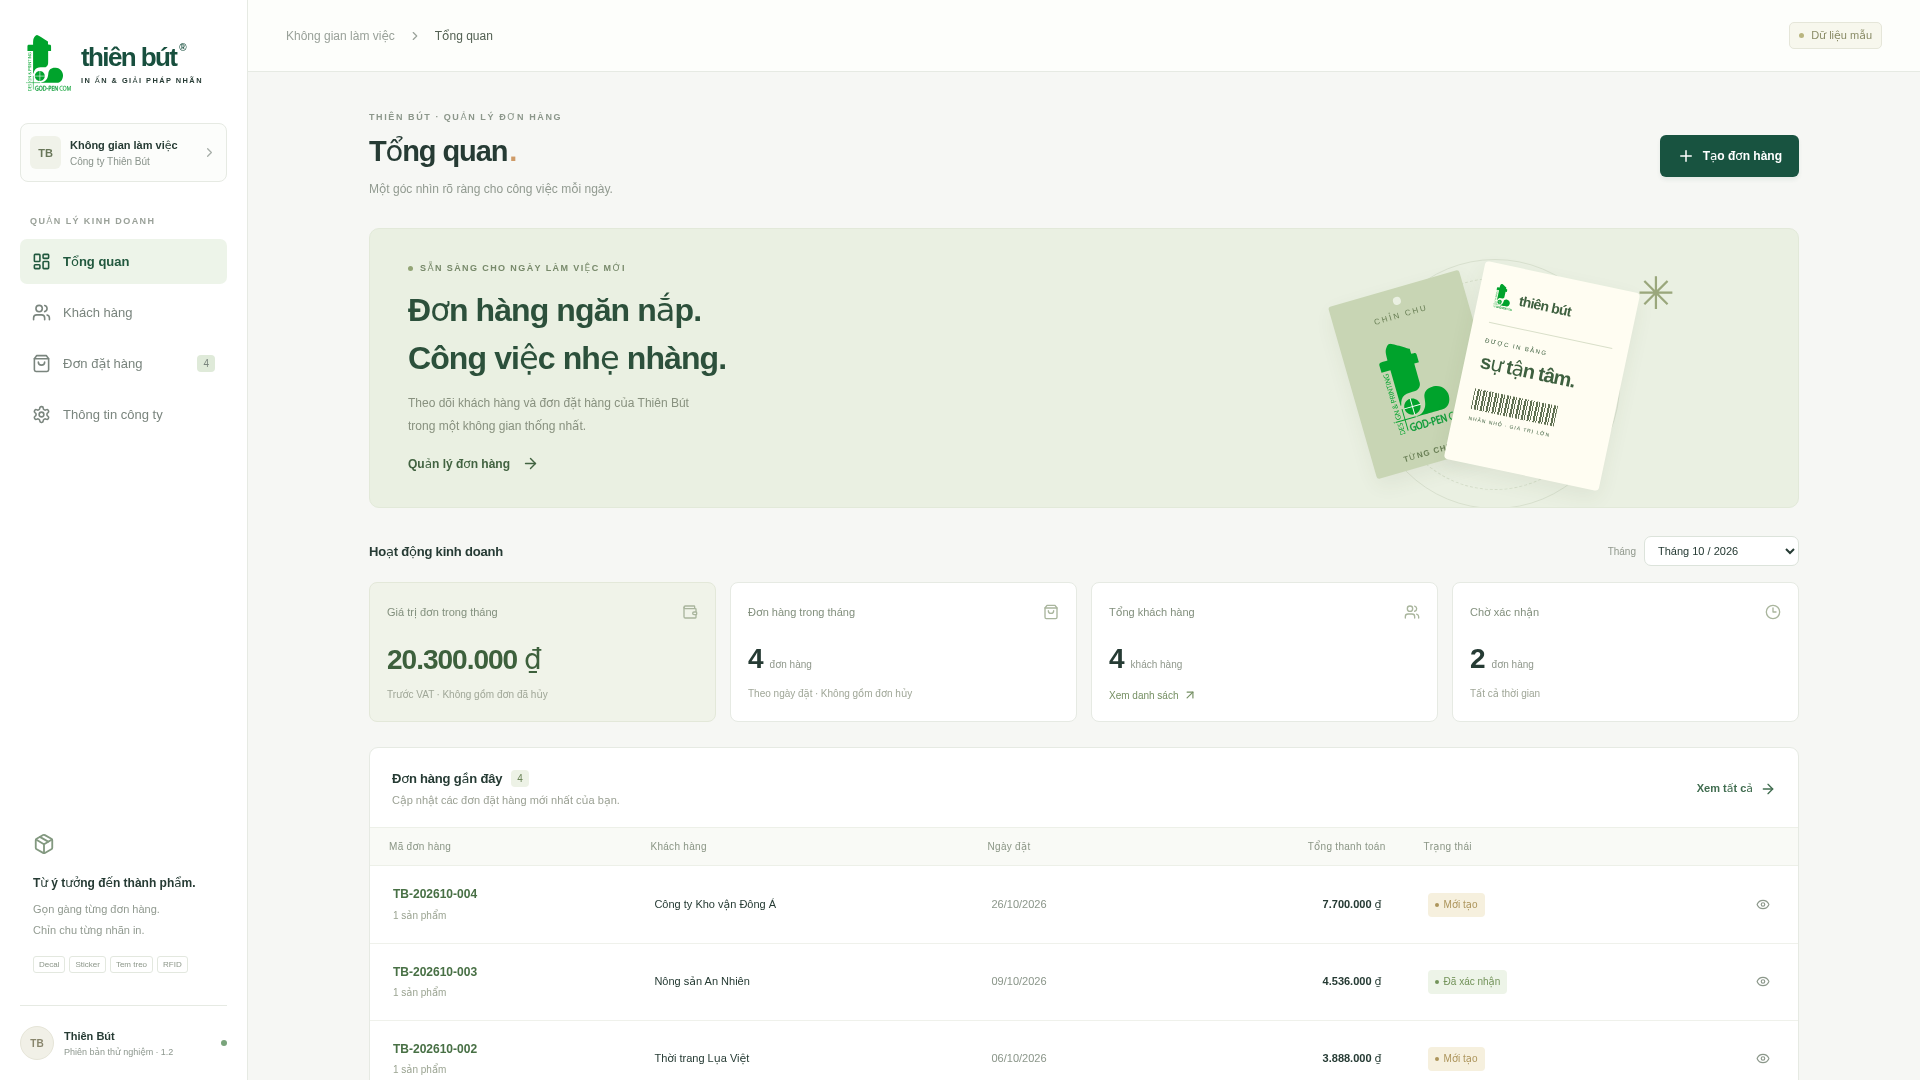The image size is (1920, 1080).
Task: Click the label tag illustration in the banner
Action: 1485,378
